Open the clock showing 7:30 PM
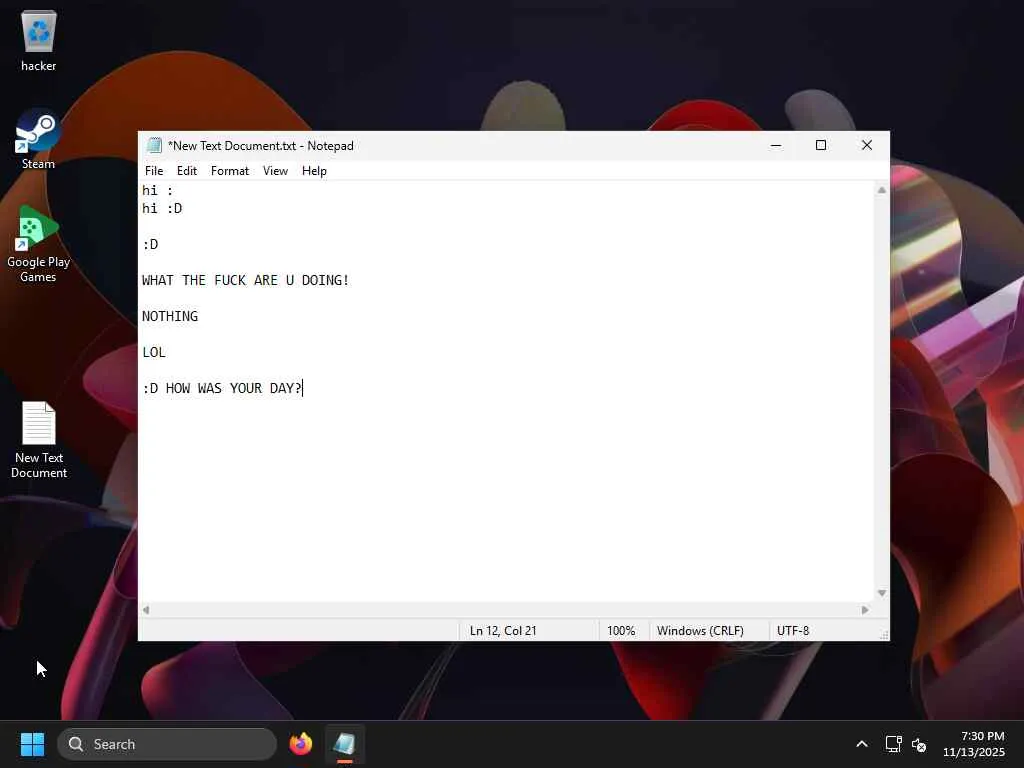This screenshot has height=768, width=1024. coord(974,744)
